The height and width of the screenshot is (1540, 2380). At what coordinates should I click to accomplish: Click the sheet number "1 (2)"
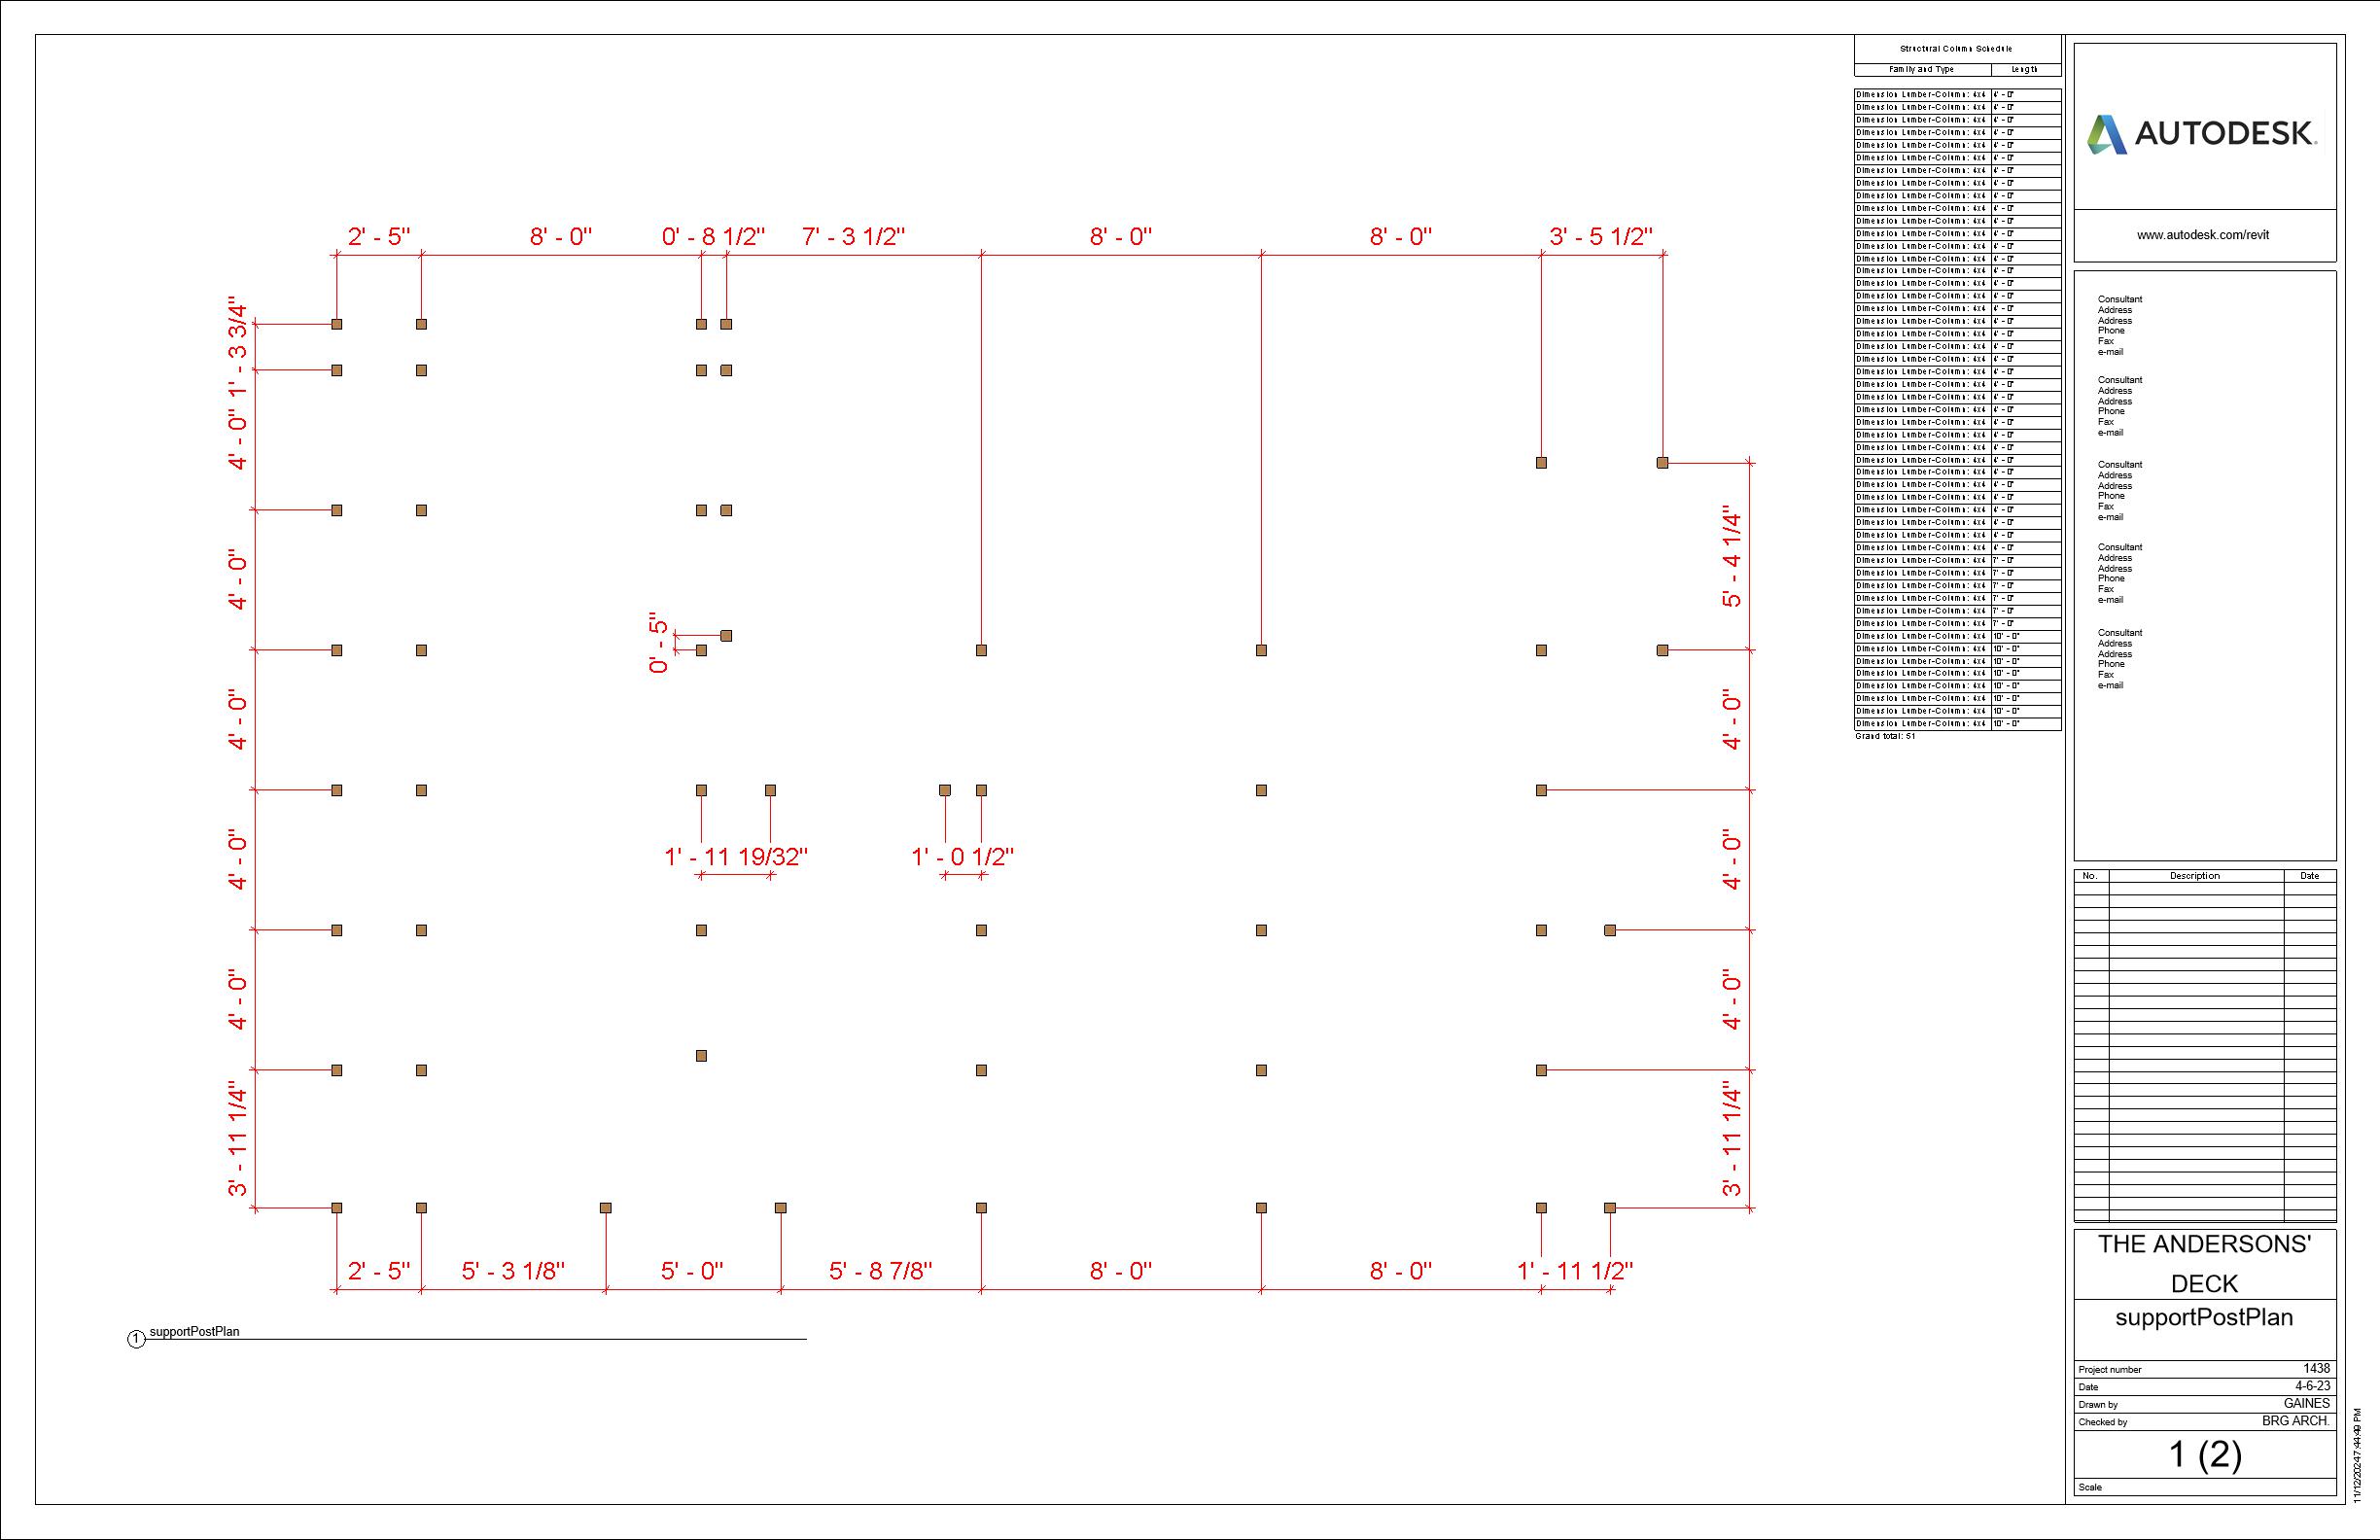(2204, 1455)
